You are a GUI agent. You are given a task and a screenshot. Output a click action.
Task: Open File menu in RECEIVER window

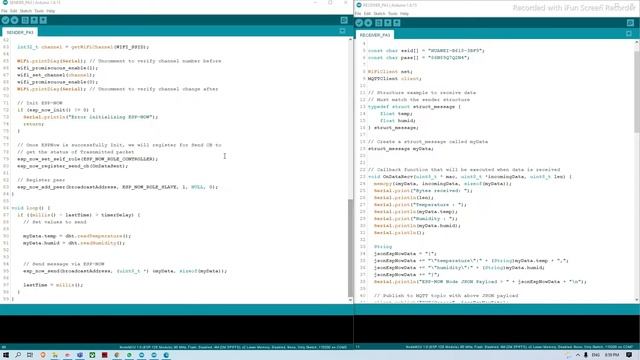358,14
